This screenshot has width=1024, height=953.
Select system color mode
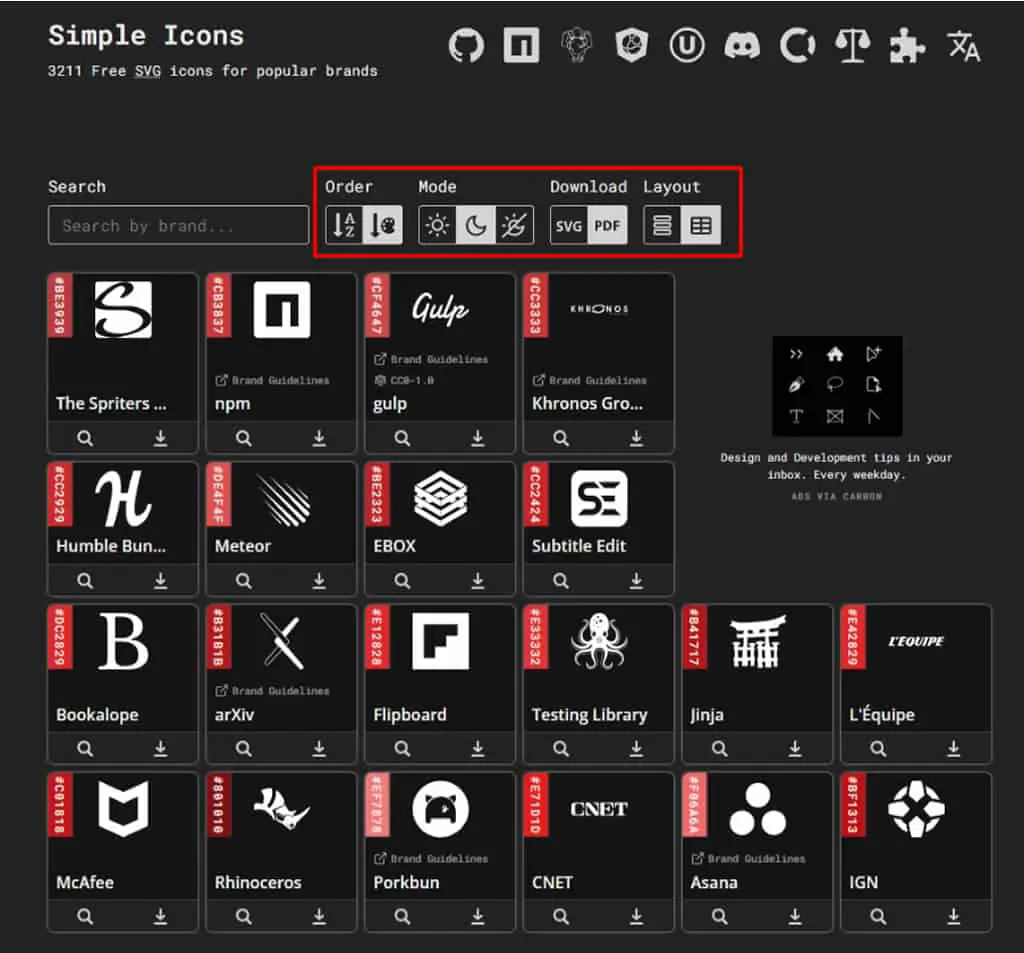[515, 225]
